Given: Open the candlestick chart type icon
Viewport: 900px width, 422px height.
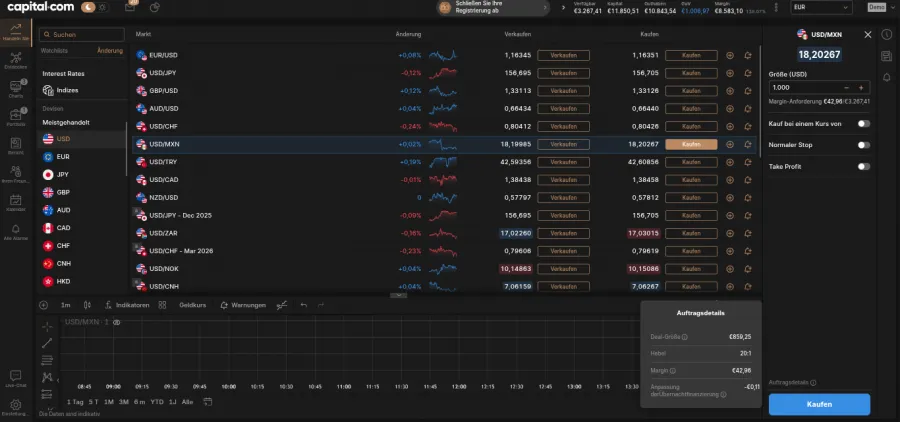Looking at the screenshot, I should tap(87, 305).
